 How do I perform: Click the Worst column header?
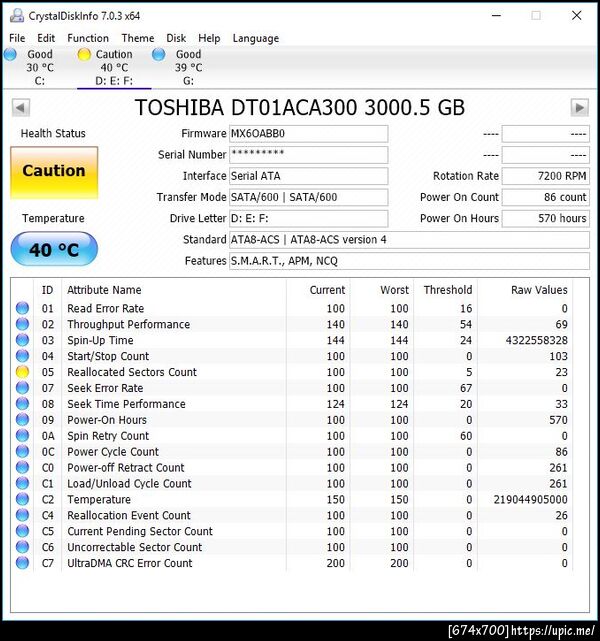pos(382,290)
